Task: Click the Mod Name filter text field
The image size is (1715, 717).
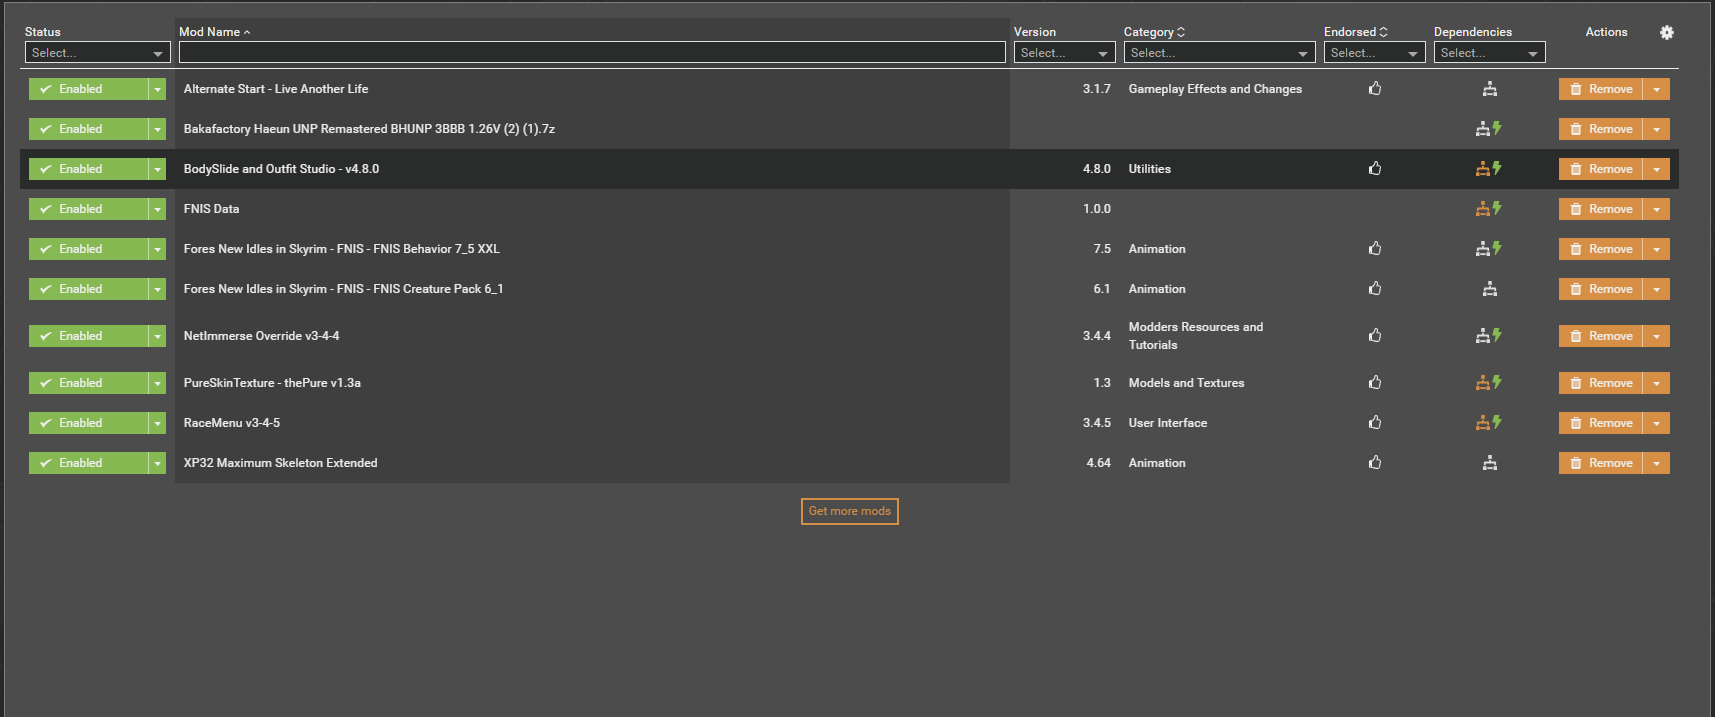Action: [591, 53]
